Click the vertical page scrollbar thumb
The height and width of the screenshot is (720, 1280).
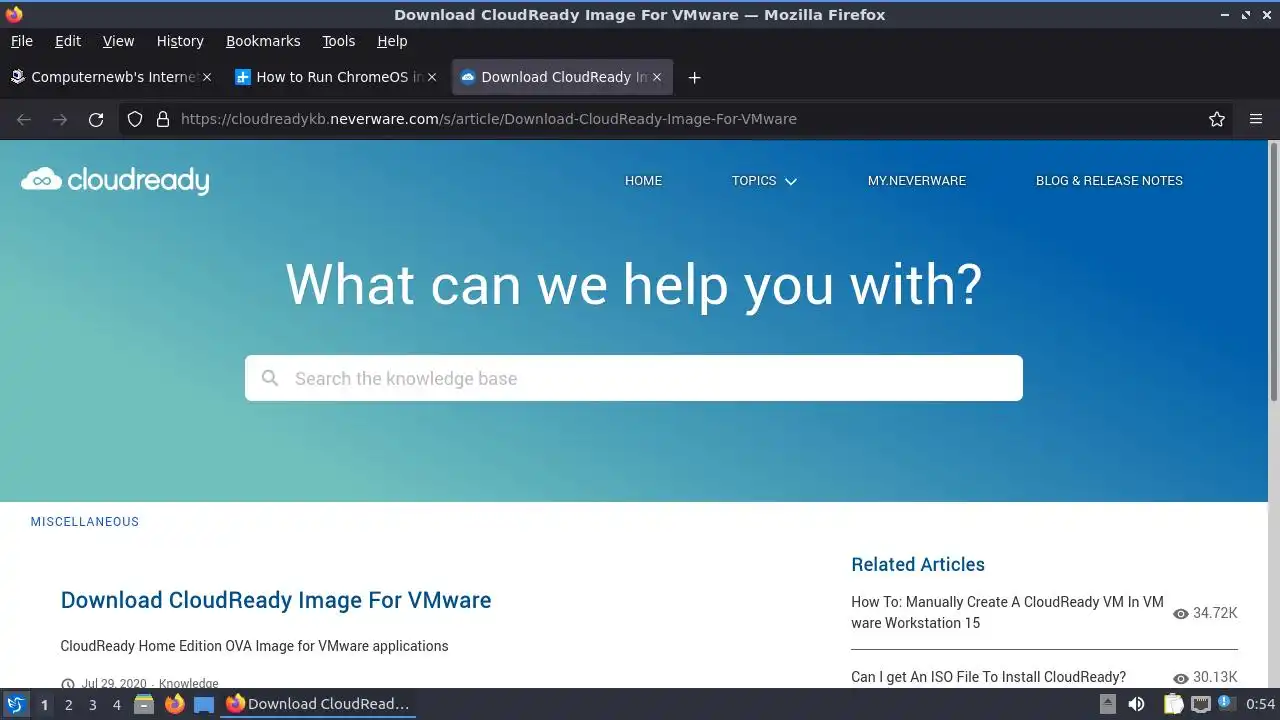1273,272
